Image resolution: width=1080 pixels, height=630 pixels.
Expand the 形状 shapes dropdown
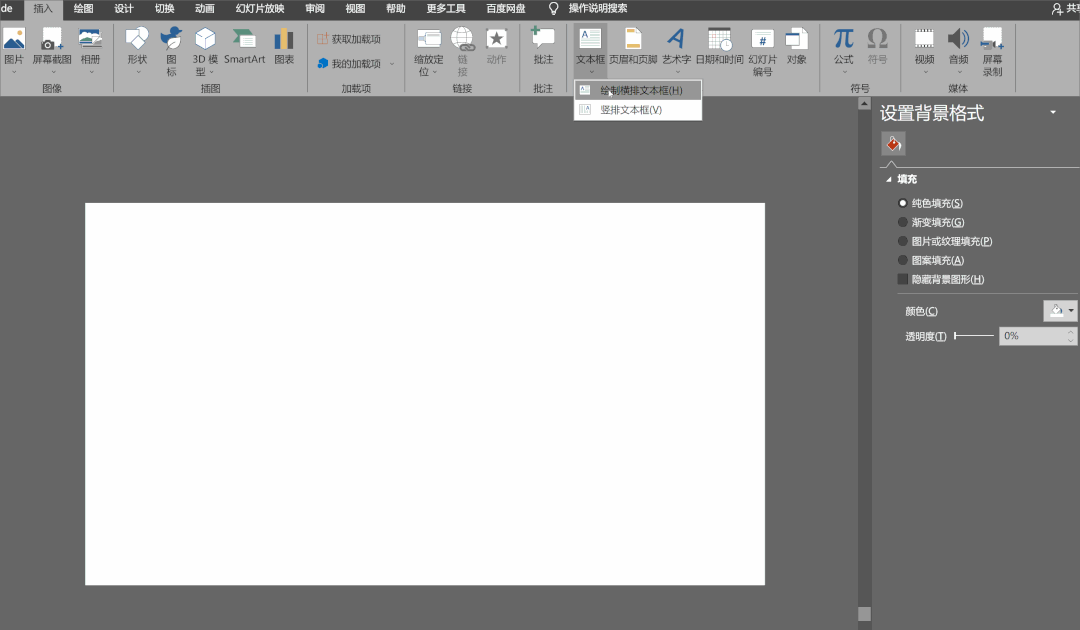click(137, 60)
